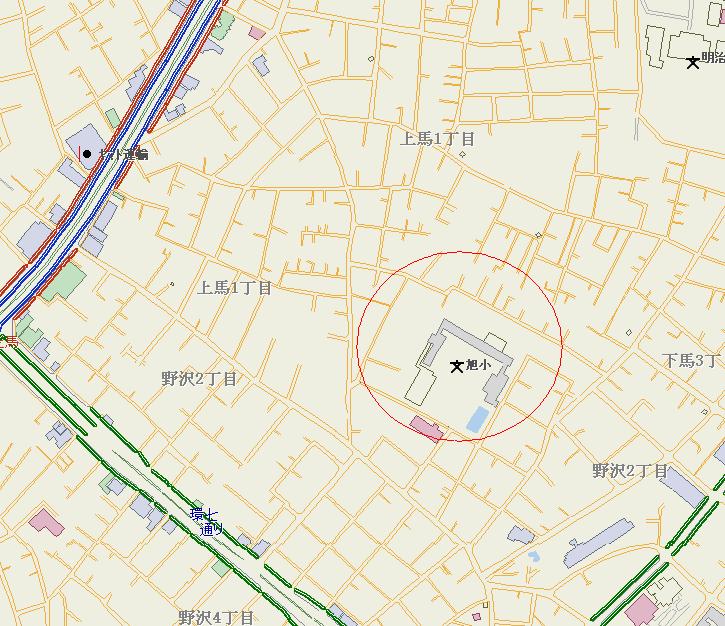Select the ヤマト運輸 text label
Viewport: 725px width, 626px height.
(x=124, y=154)
